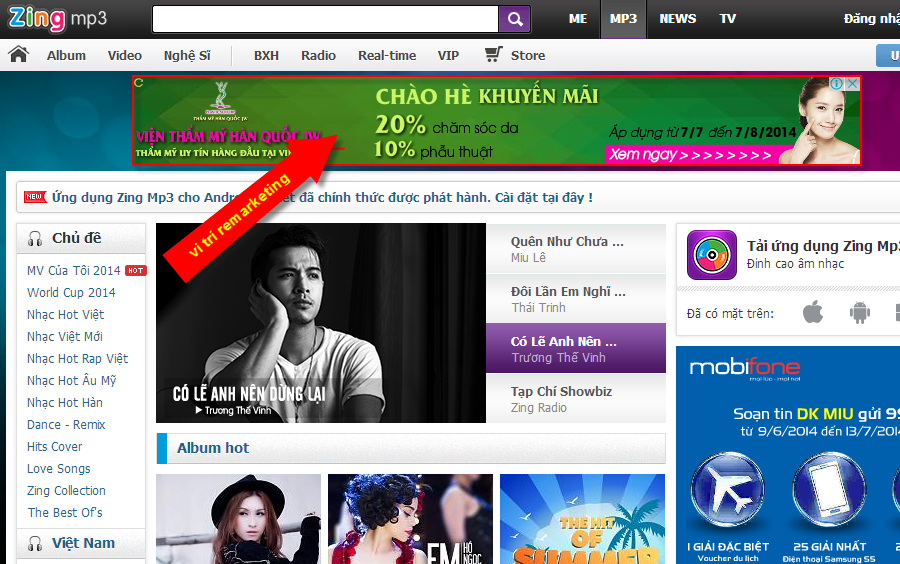This screenshot has width=900, height=564.
Task: Click the red NEW badge icon
Action: (35, 197)
